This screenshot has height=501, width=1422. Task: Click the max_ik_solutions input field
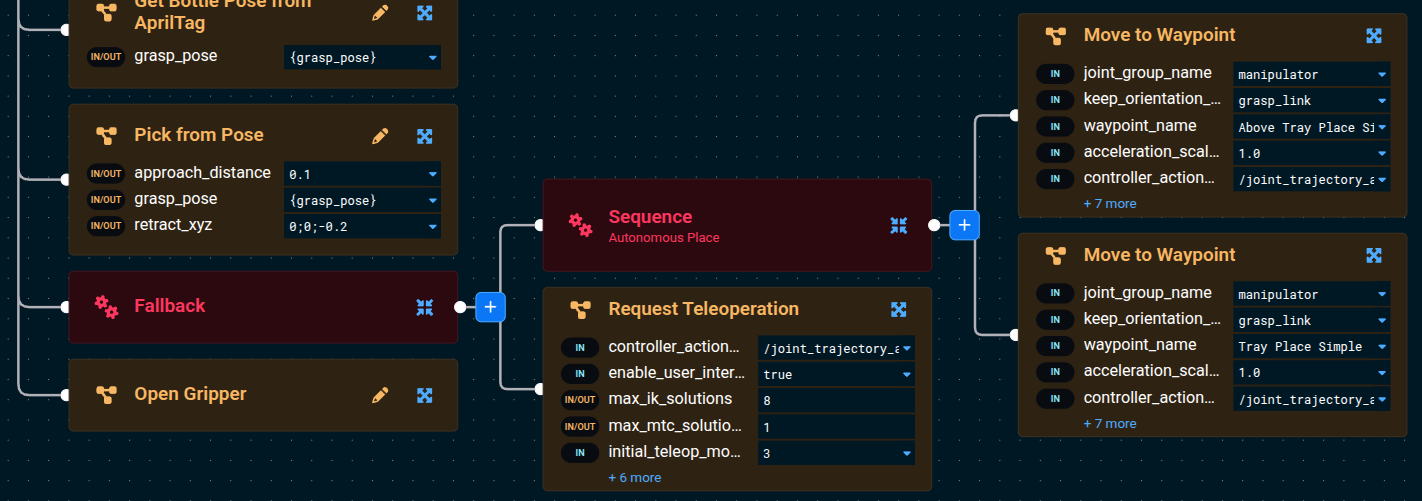(x=836, y=400)
